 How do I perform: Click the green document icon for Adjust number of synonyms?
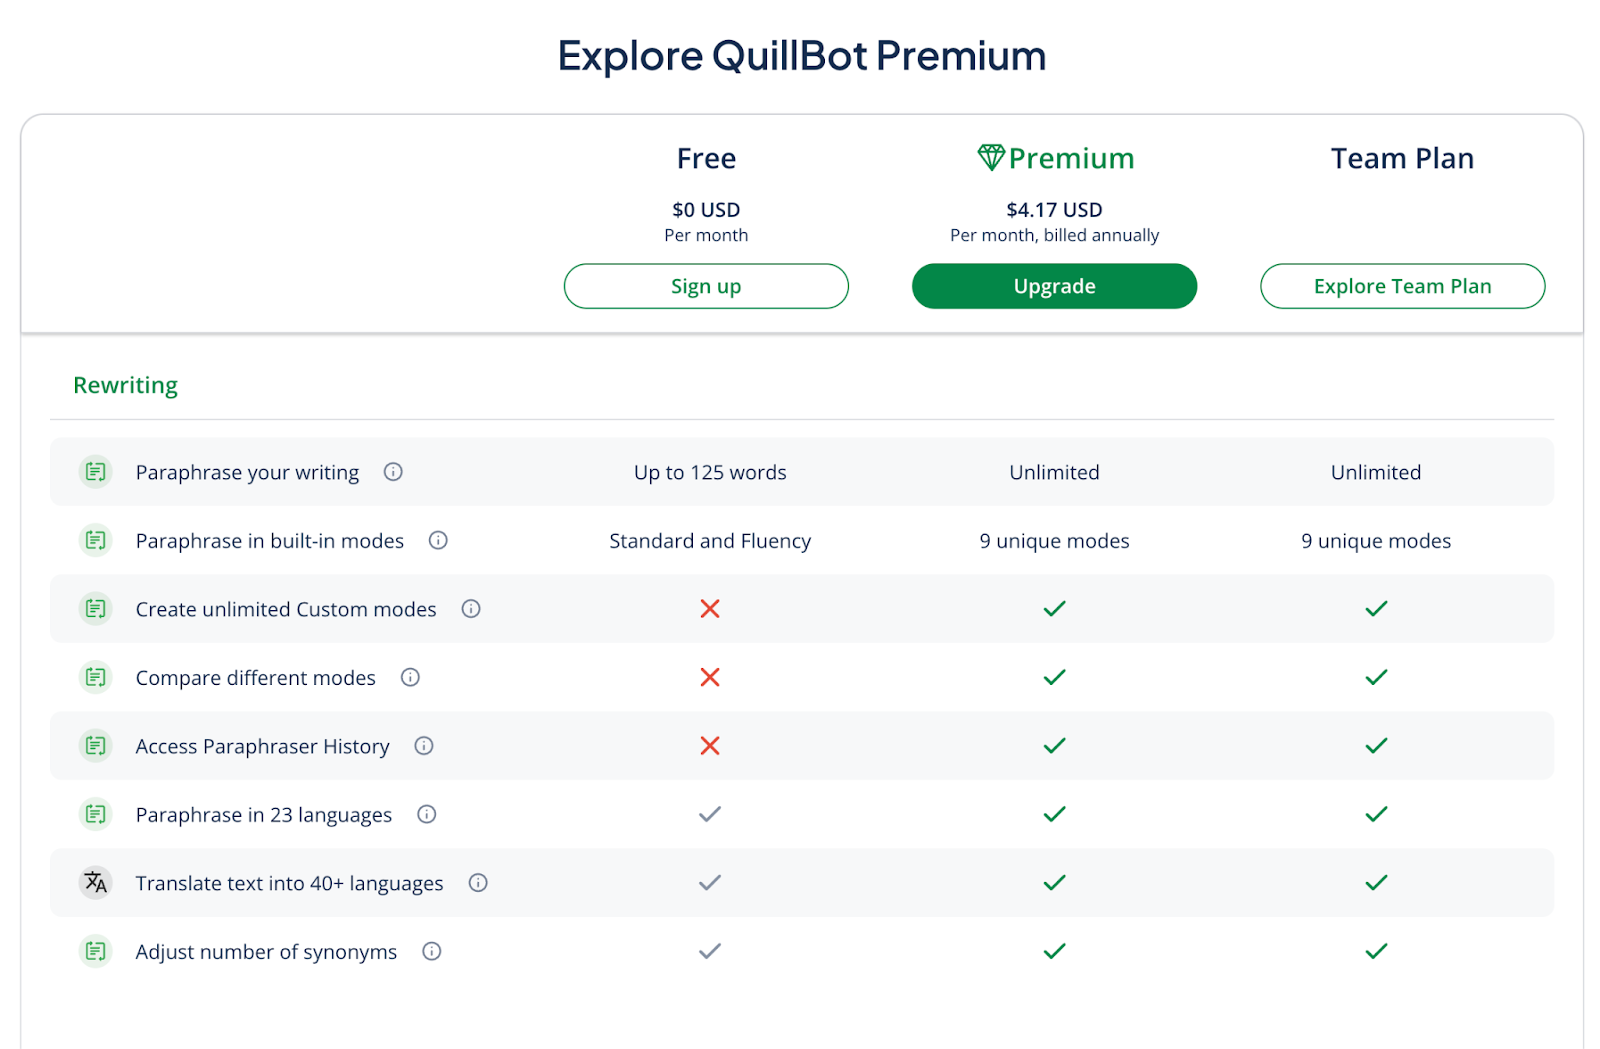point(95,951)
